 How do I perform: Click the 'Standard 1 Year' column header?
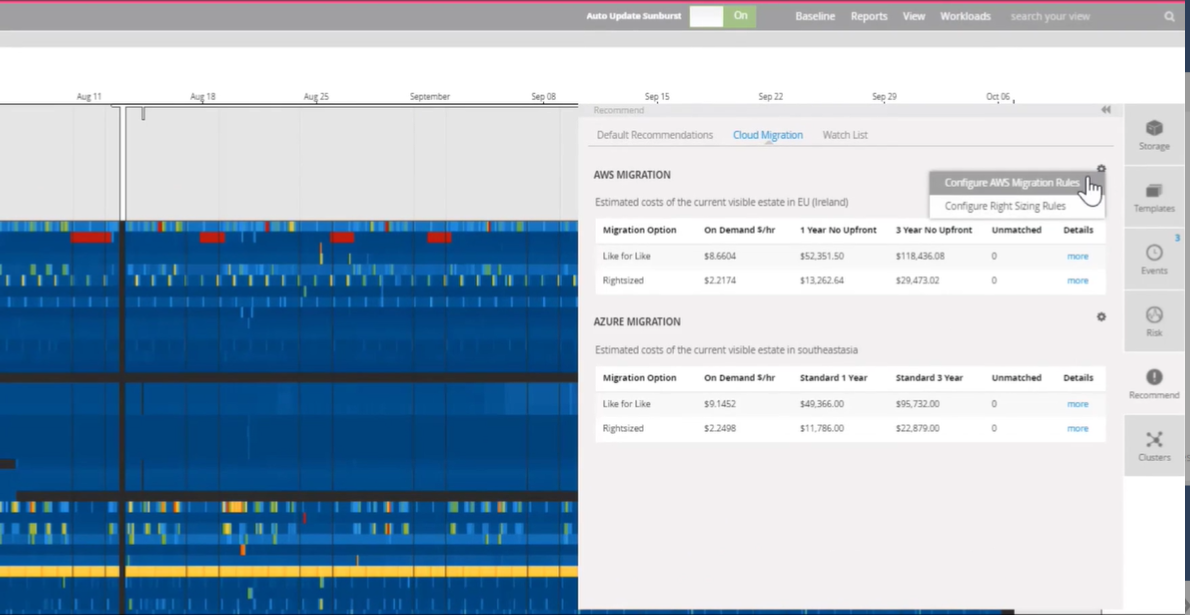click(833, 377)
